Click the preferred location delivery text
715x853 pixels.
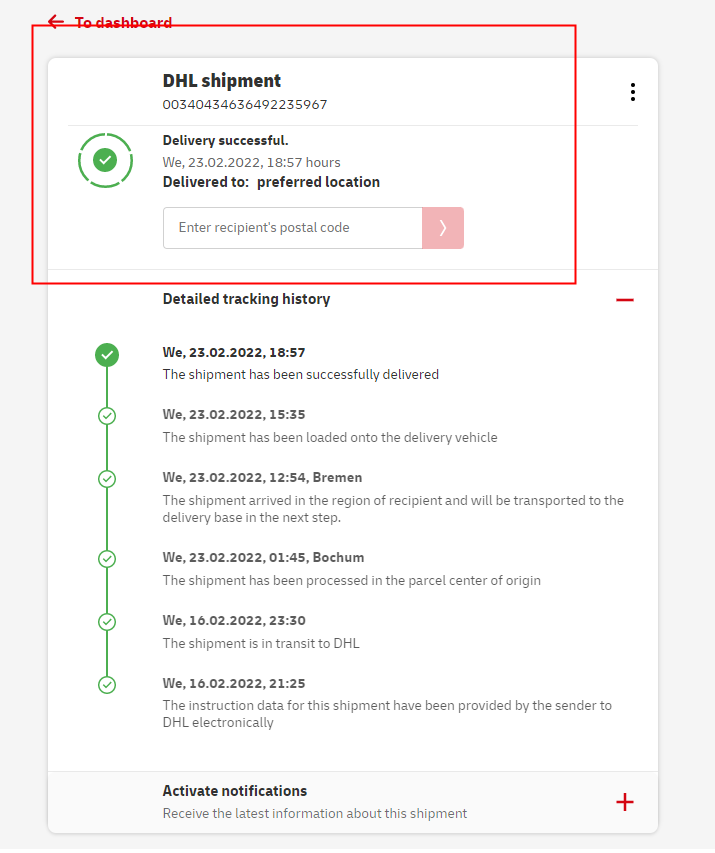(318, 182)
